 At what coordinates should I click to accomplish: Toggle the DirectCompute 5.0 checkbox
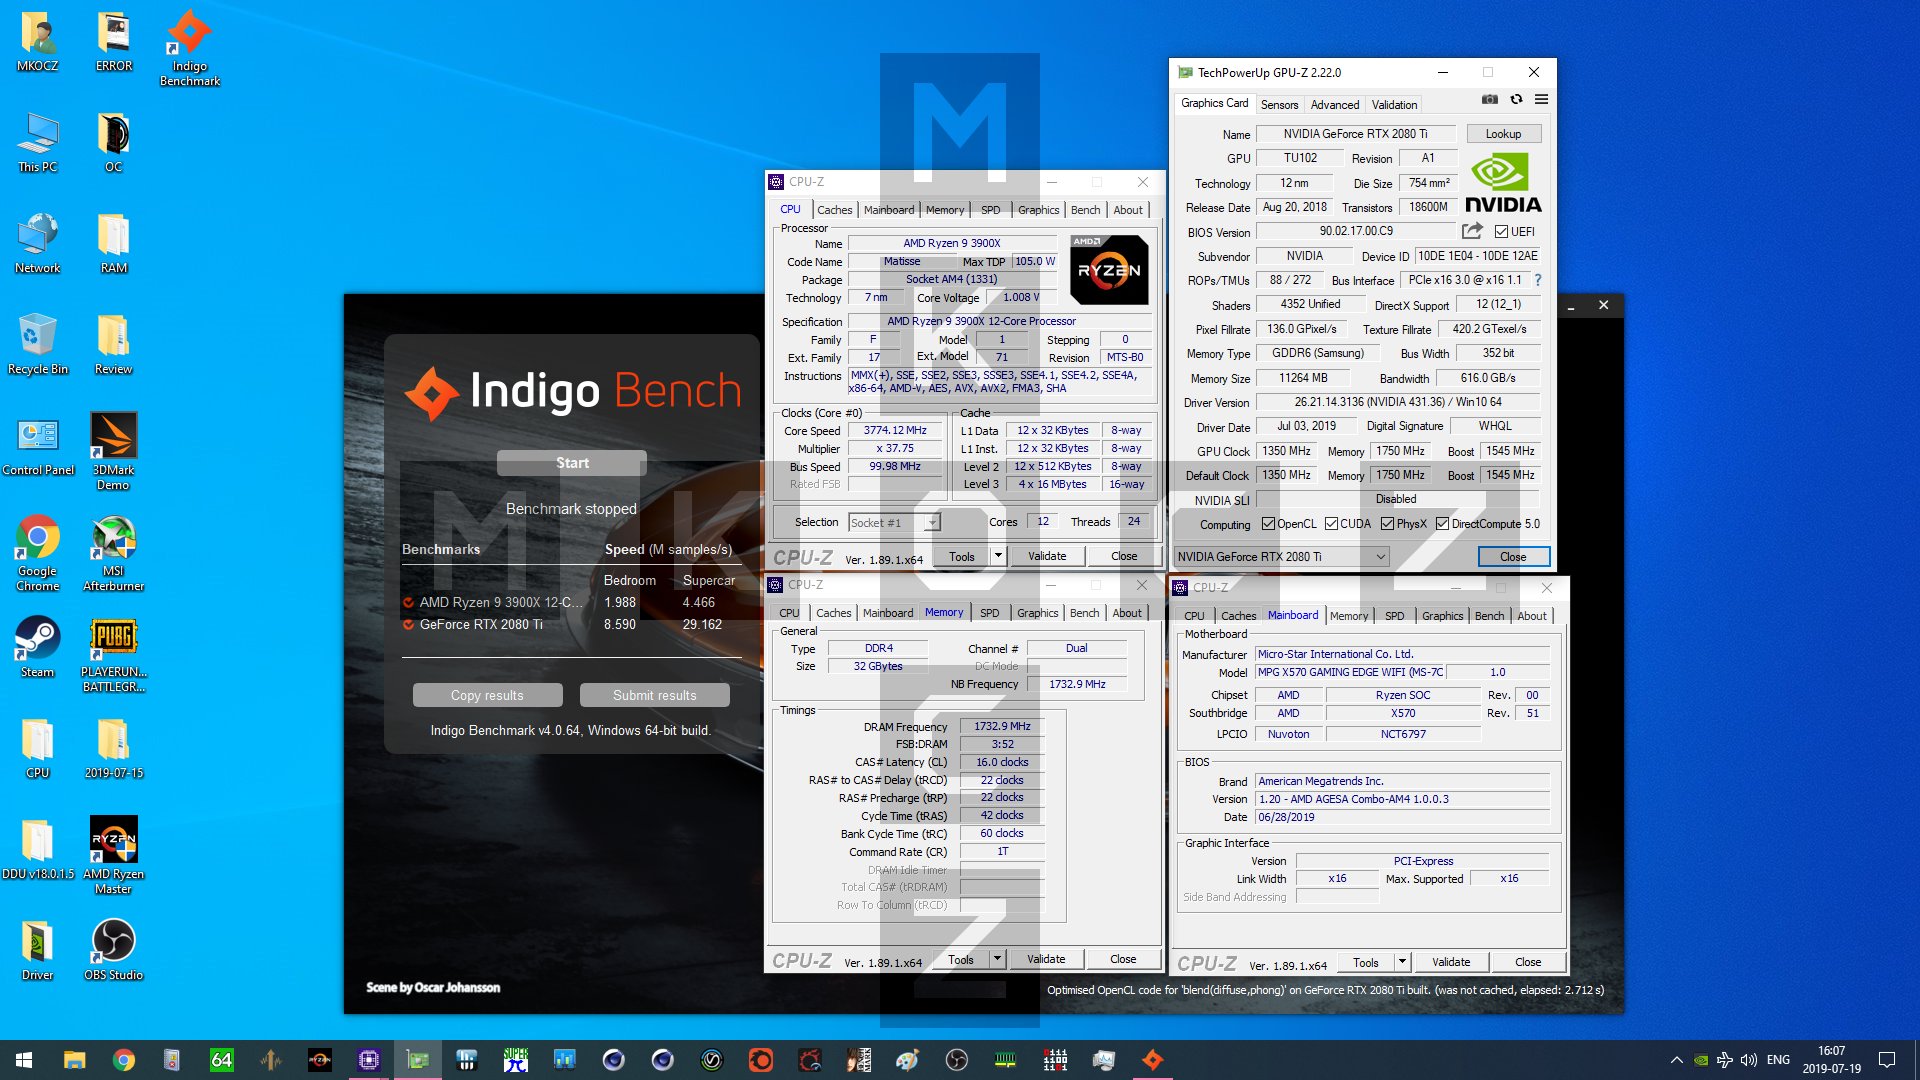click(x=1442, y=524)
